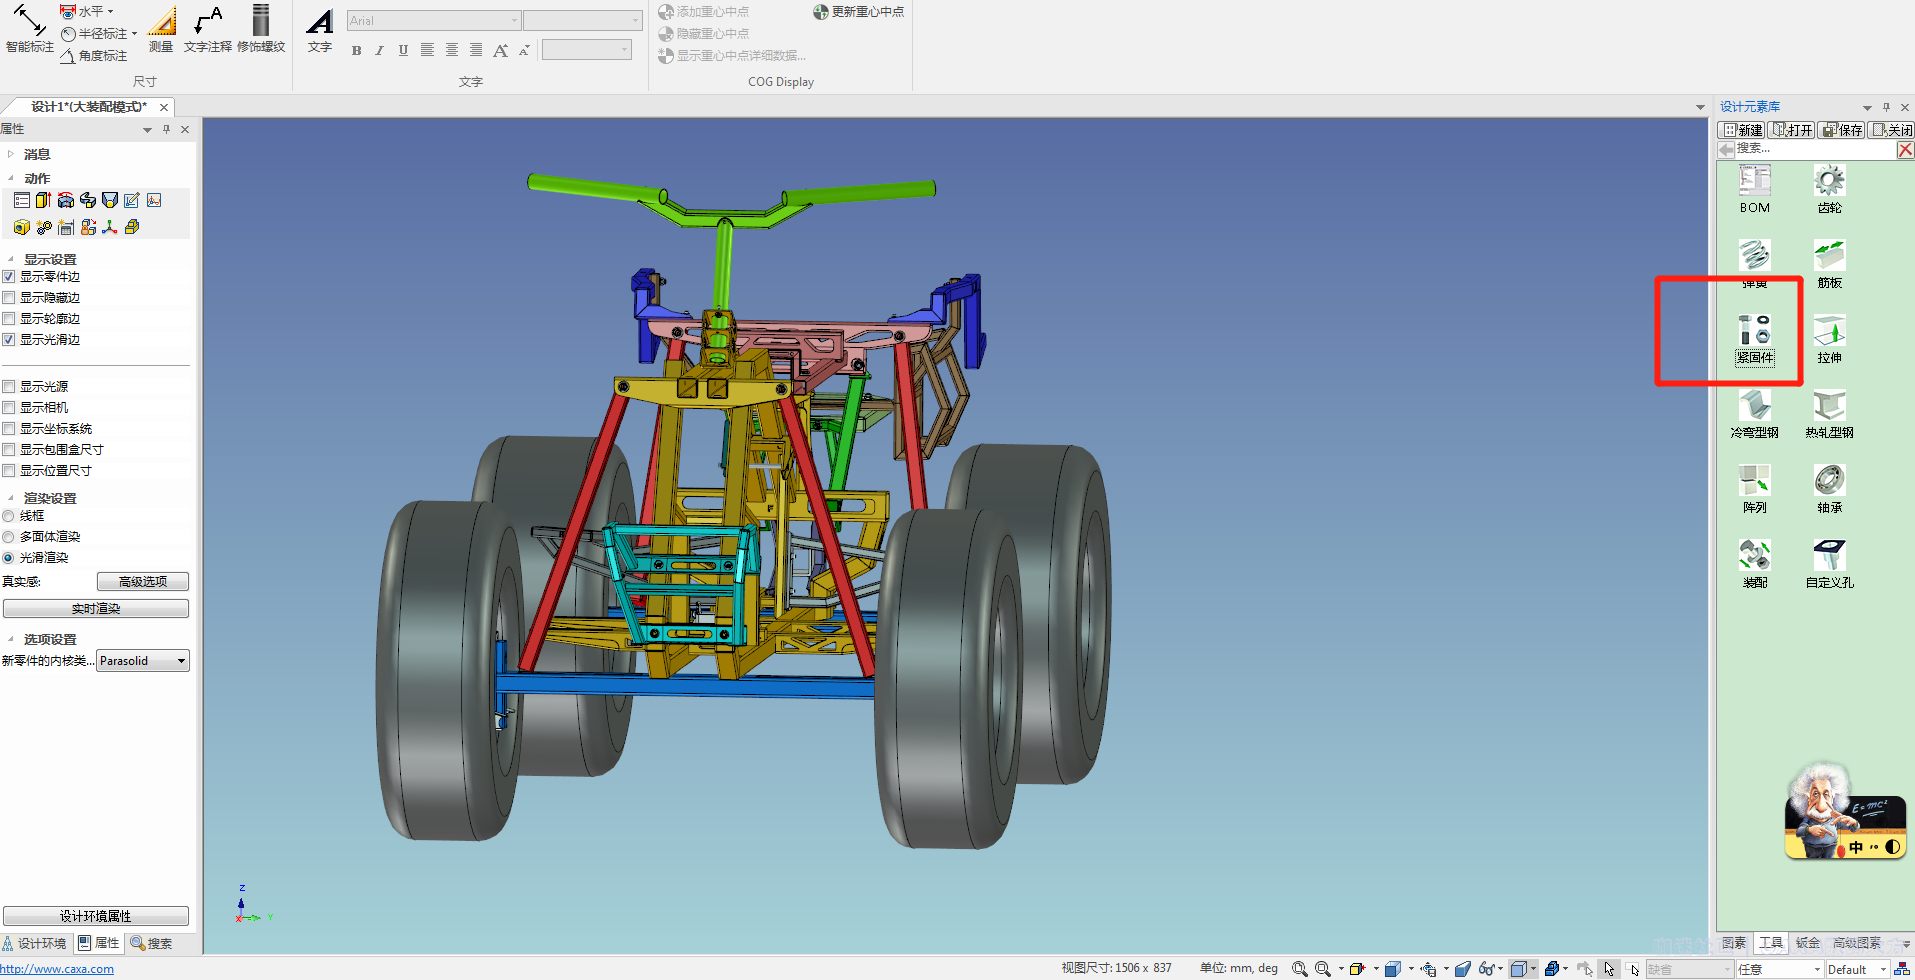Select the 阵列 pattern tool in library
Screen dimensions: 1915x980
tap(1755, 489)
